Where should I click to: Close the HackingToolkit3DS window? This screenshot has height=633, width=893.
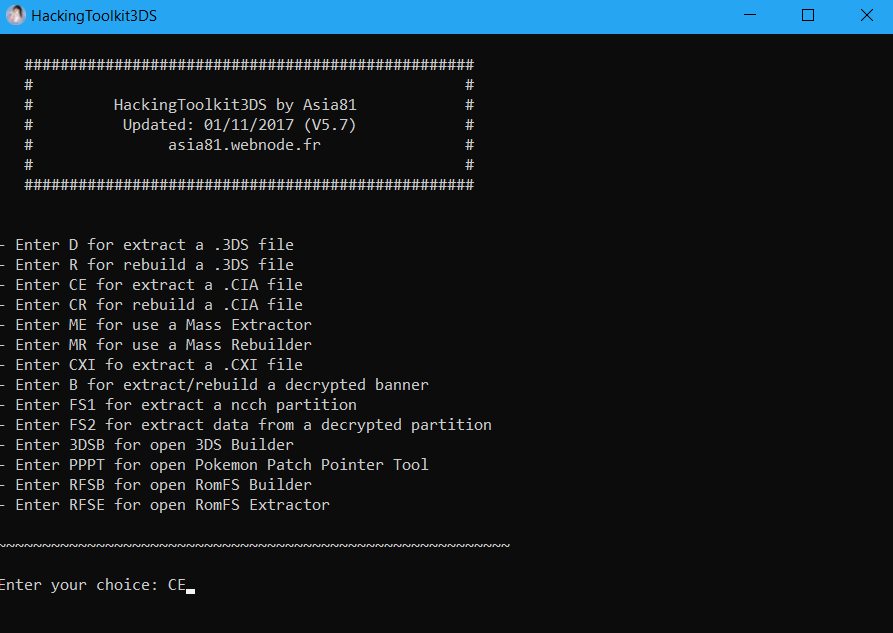point(866,15)
